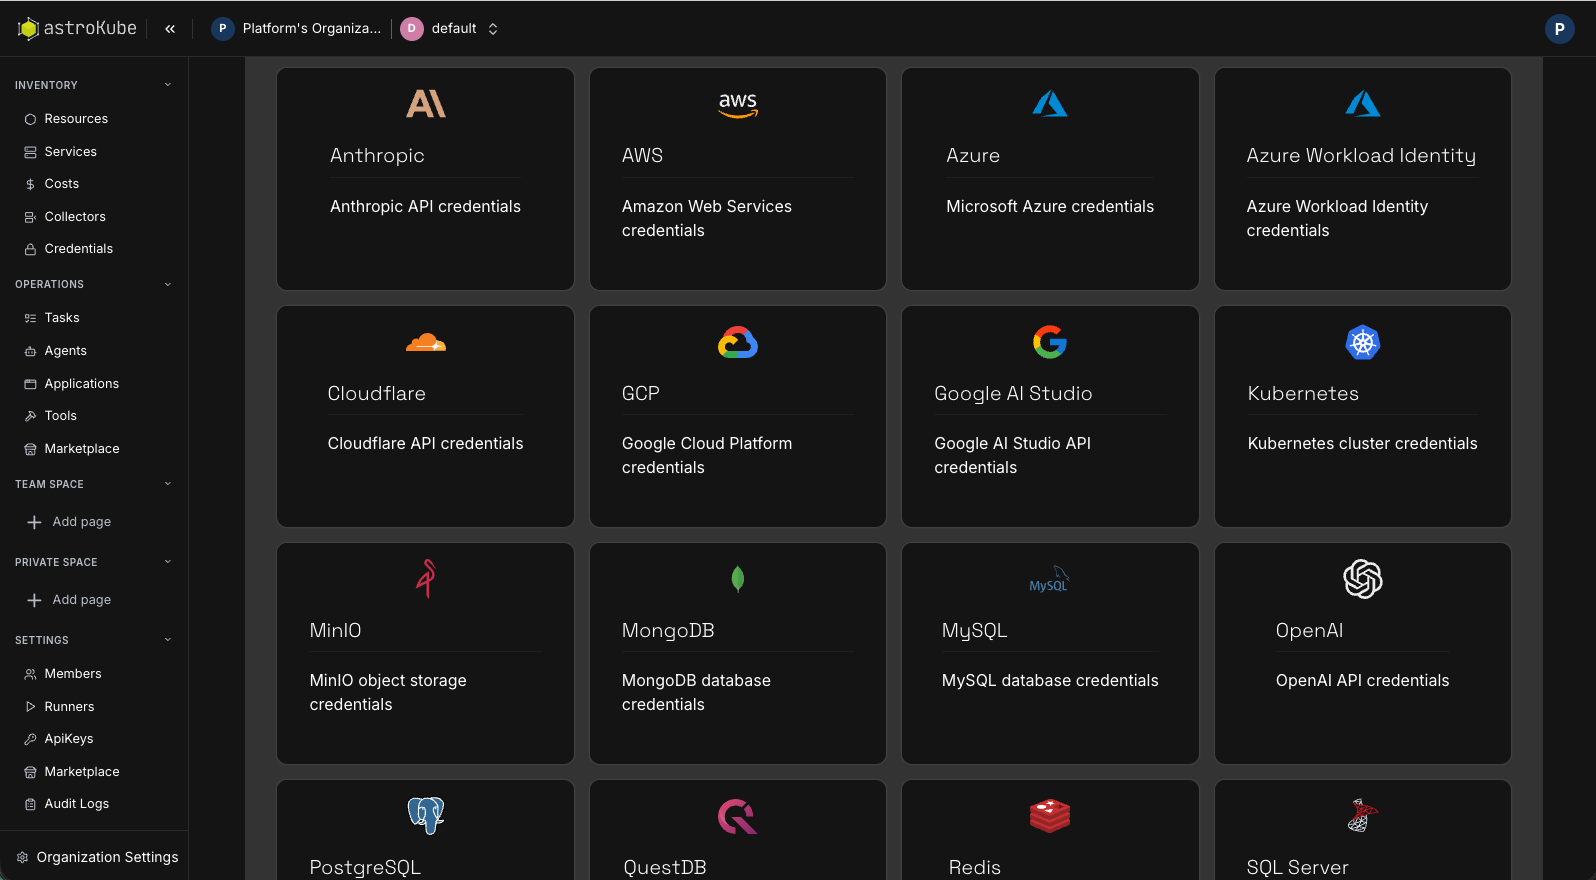
Task: Click the AWS logo icon
Action: (738, 104)
